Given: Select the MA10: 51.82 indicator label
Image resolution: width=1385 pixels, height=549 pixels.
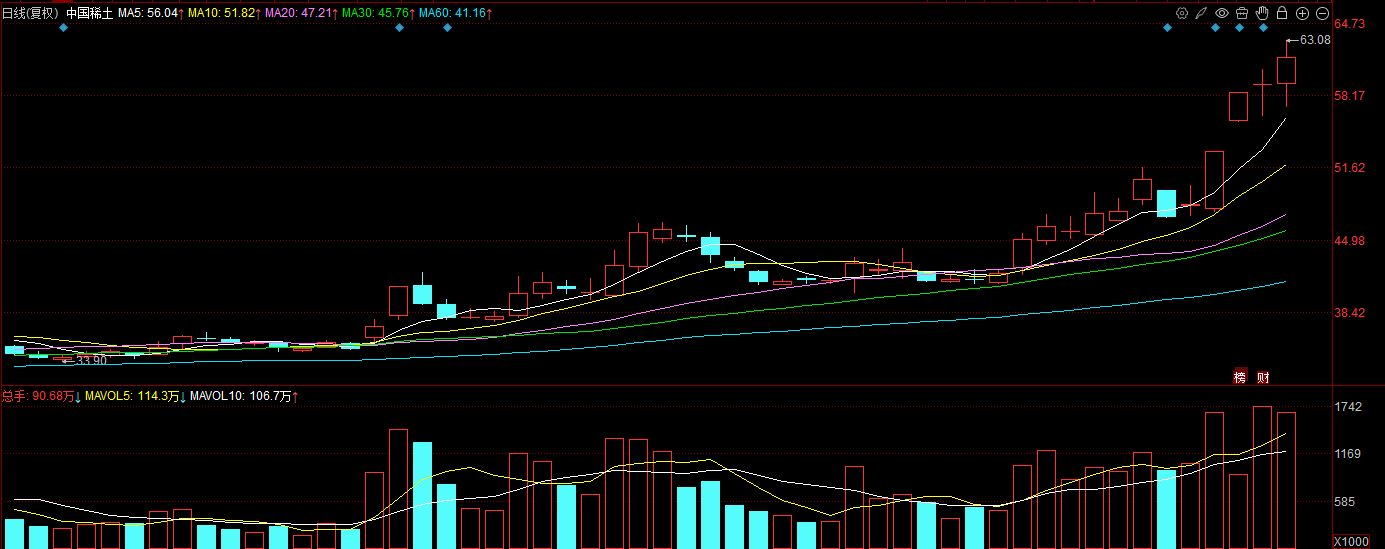Looking at the screenshot, I should coord(226,13).
